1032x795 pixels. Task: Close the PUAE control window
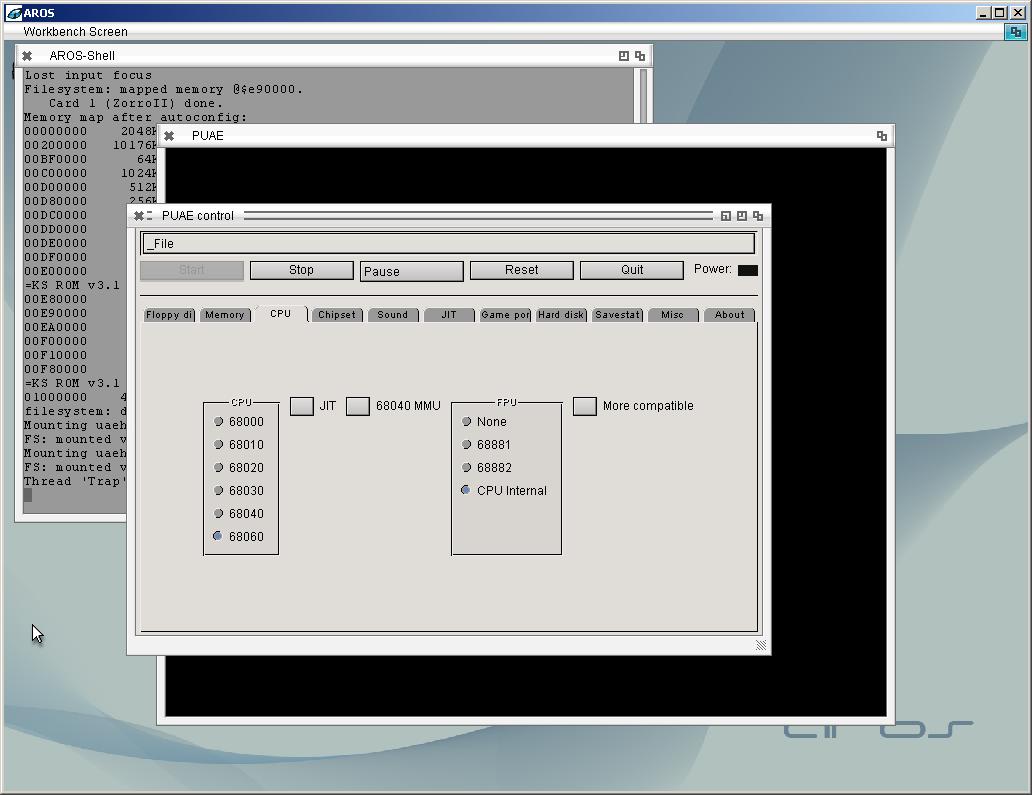[139, 216]
